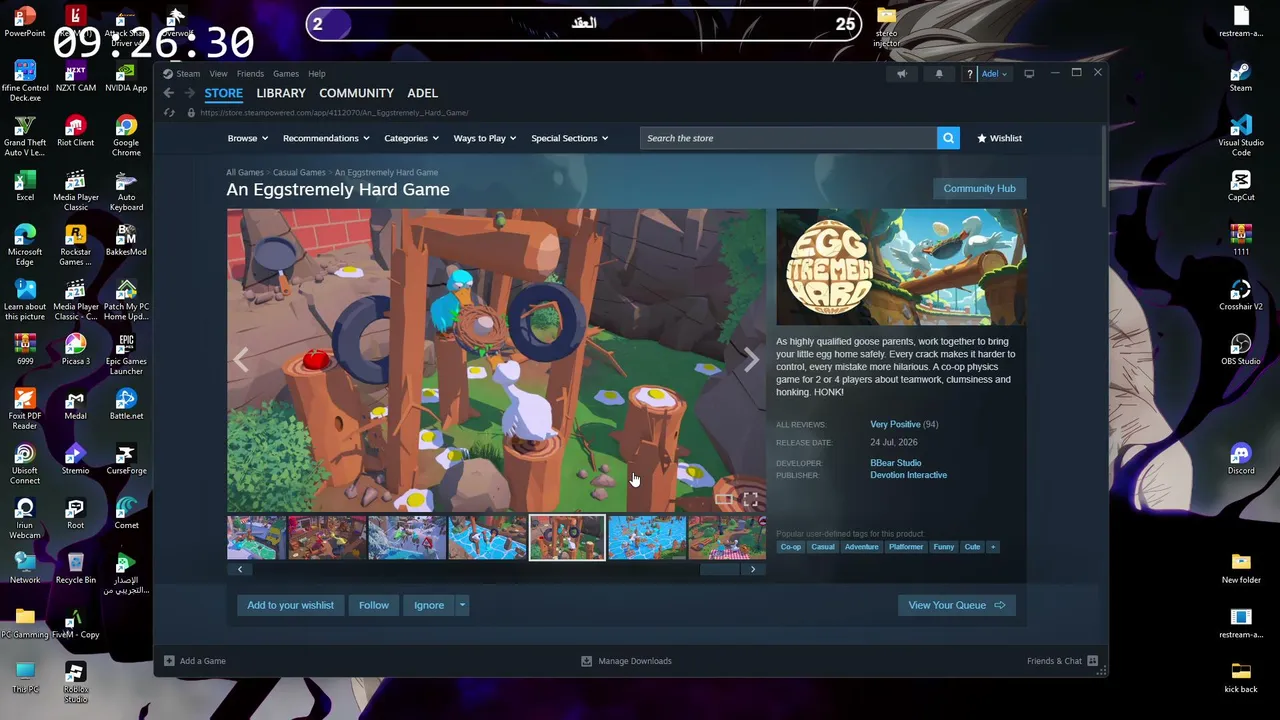Launch Microsoft Edge desktop shortcut
1280x720 pixels.
coord(25,246)
